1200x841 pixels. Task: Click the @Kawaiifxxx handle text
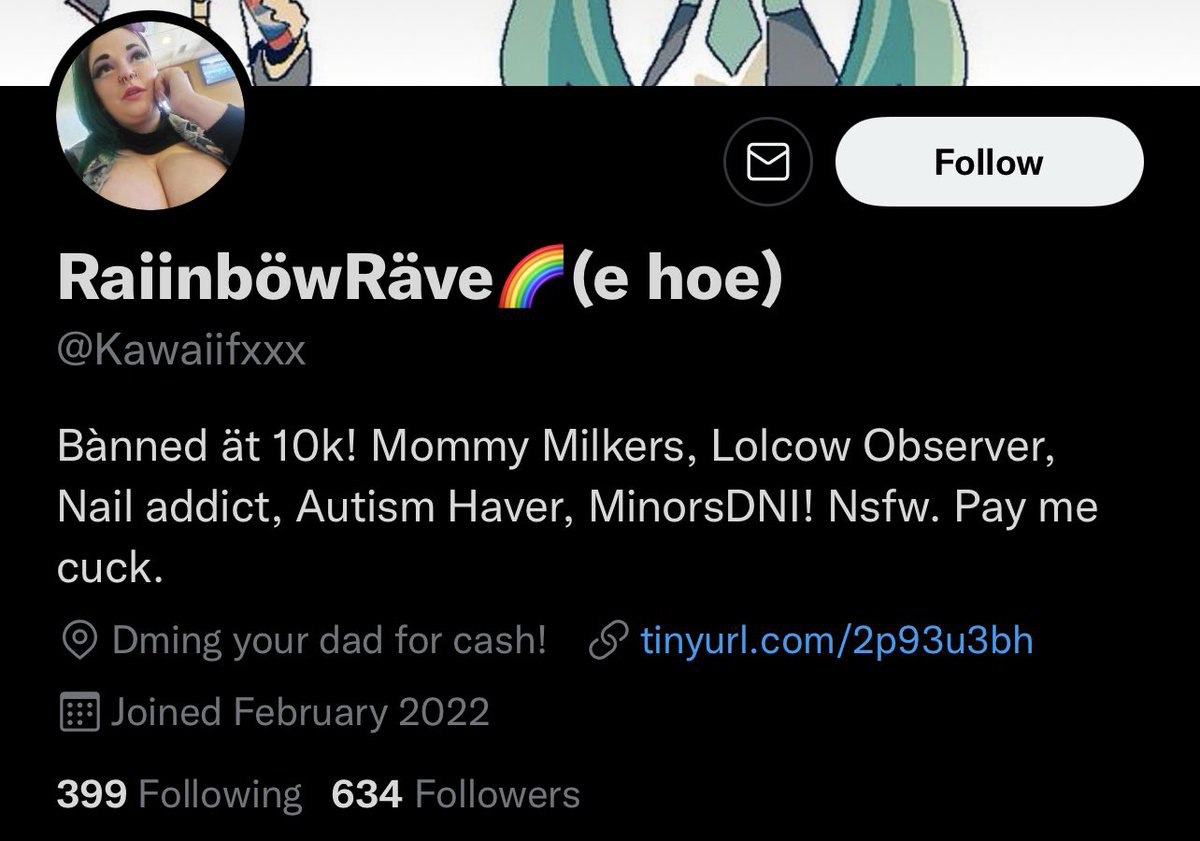click(182, 352)
